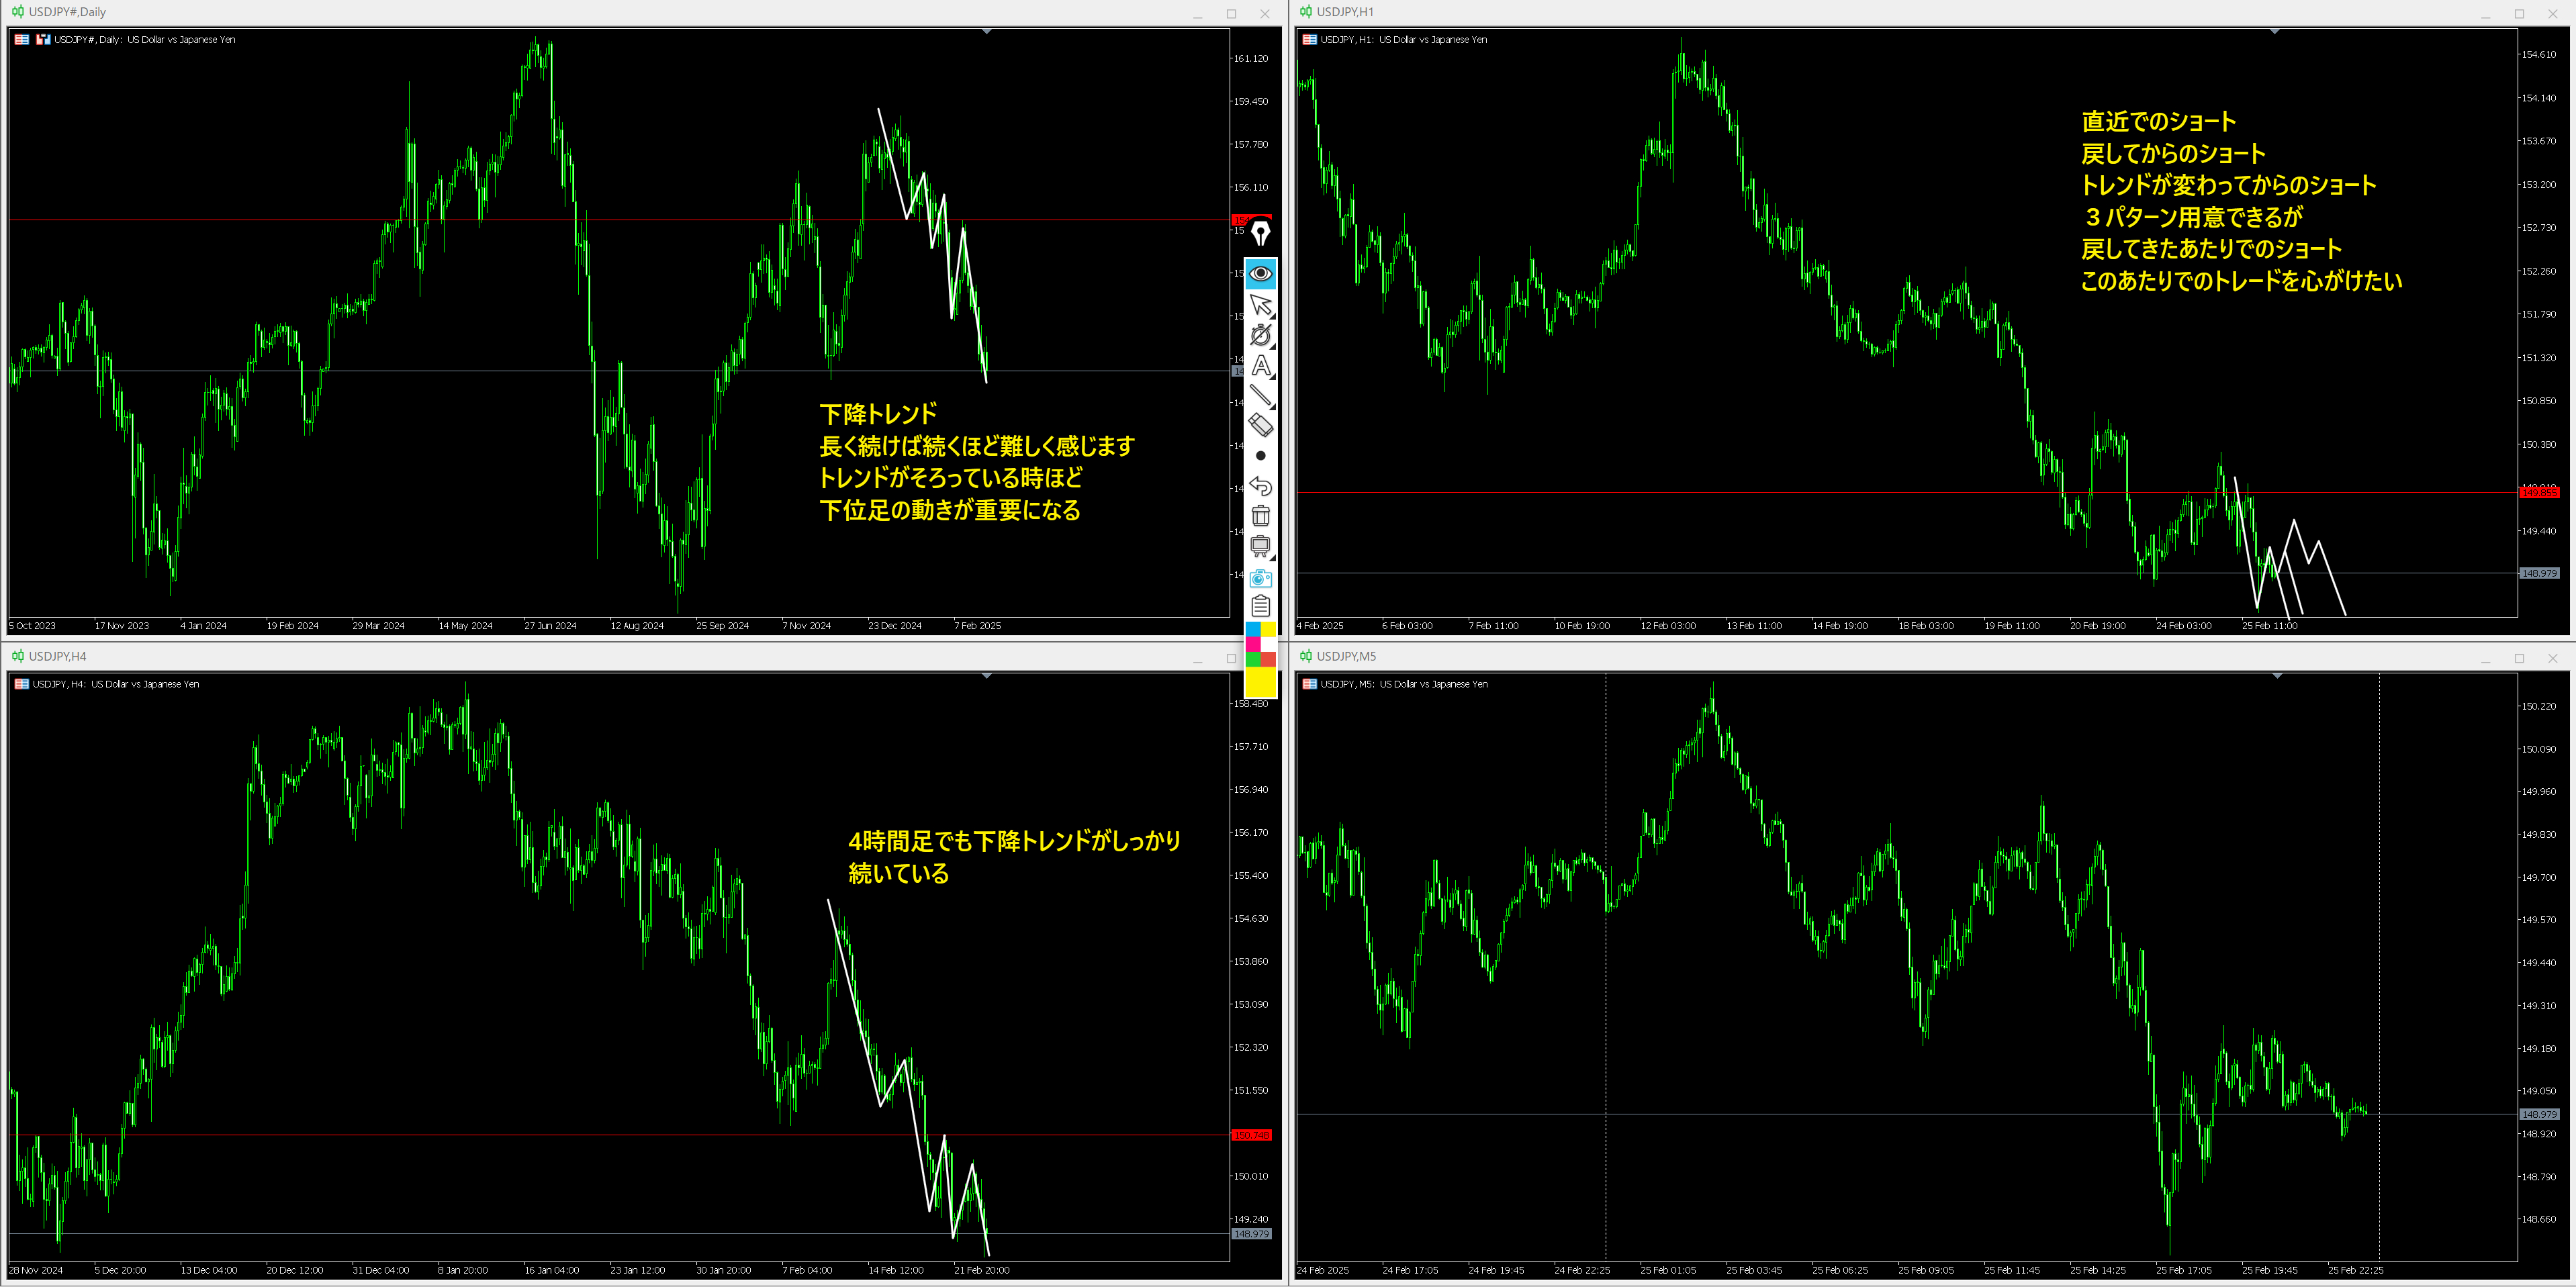Pick the cyan color swatch
This screenshot has width=2576, height=1287.
pyautogui.click(x=1252, y=629)
